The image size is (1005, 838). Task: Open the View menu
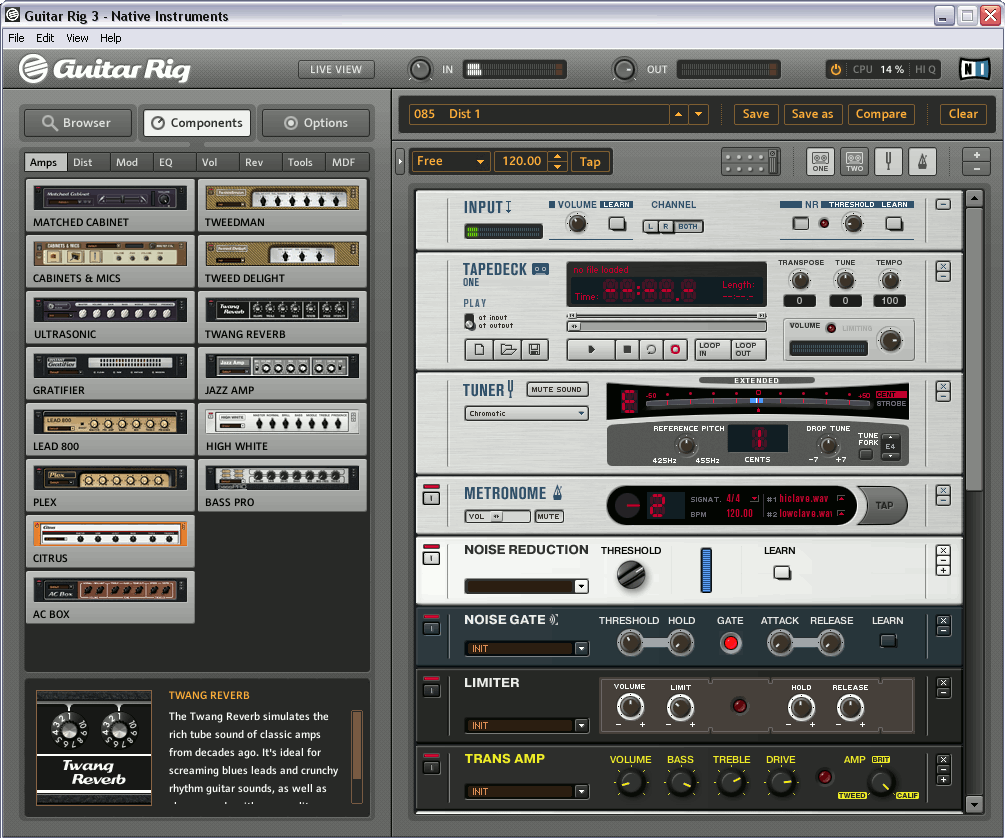(x=77, y=38)
